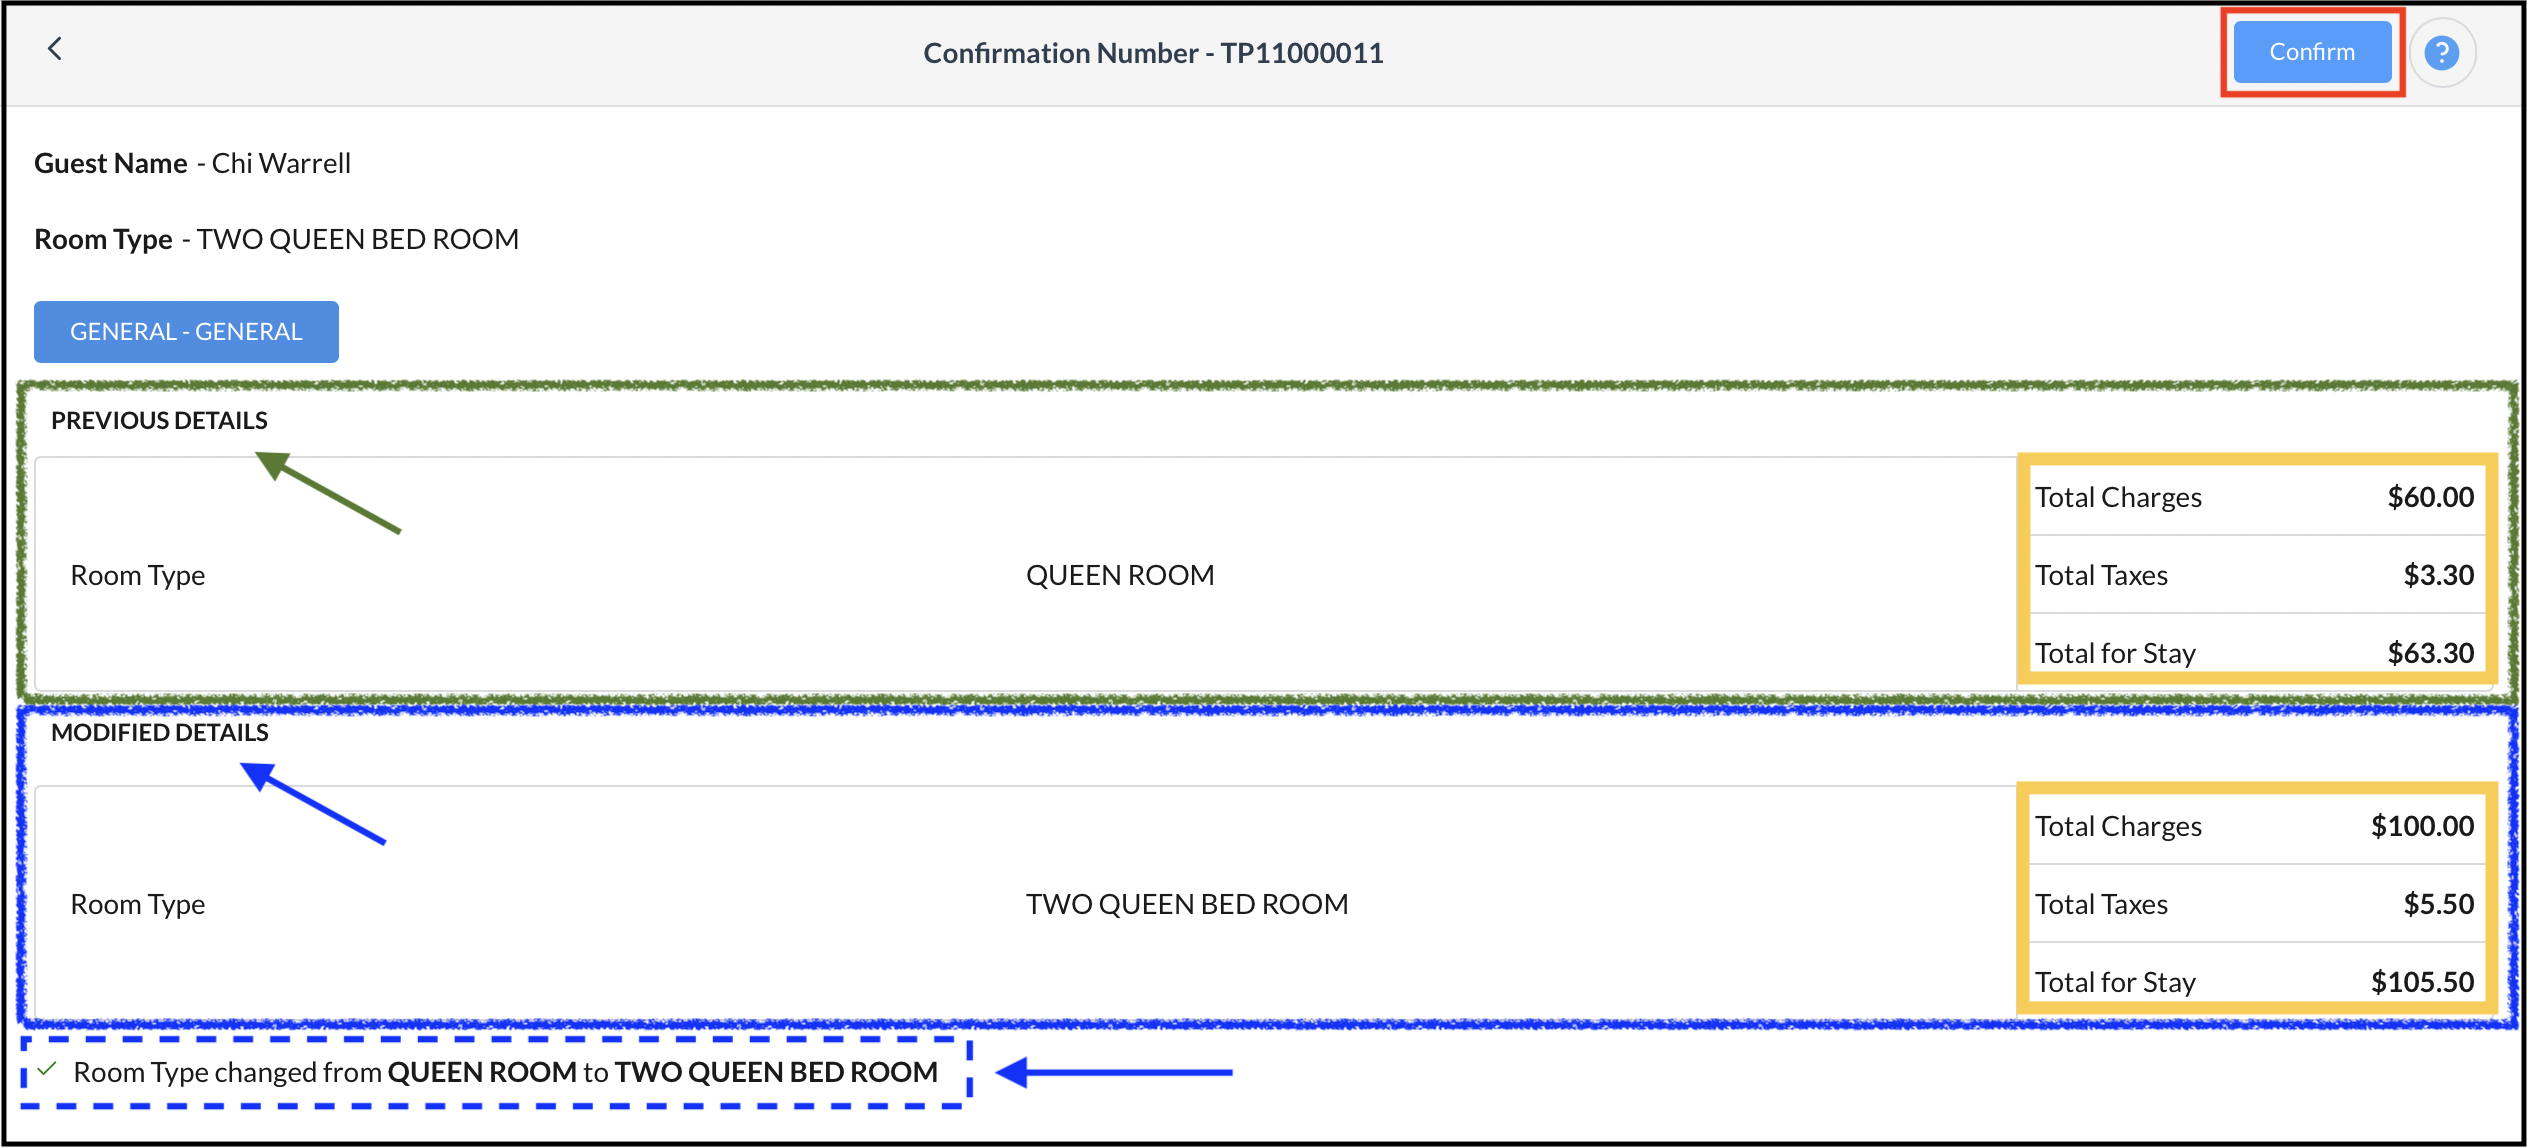Select TWO QUEEN BED ROOM in modified details
Viewport: 2527px width, 1148px height.
click(1187, 905)
